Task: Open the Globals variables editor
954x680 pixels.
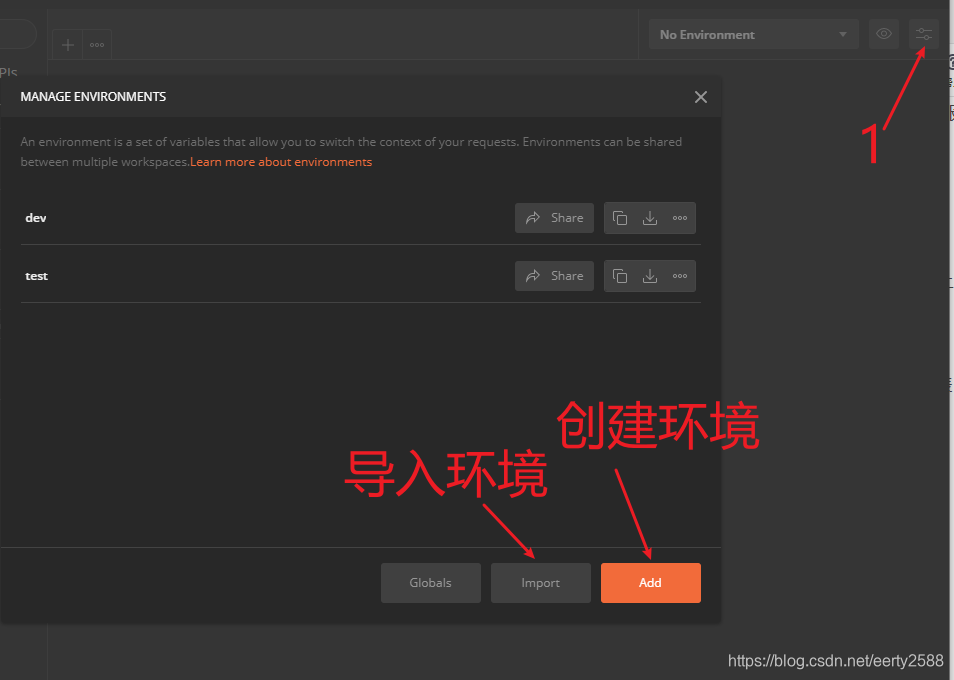Action: (430, 582)
